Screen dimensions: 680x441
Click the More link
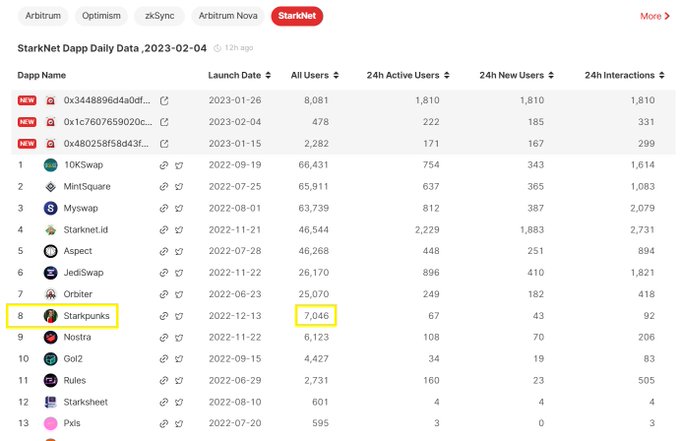(x=655, y=16)
